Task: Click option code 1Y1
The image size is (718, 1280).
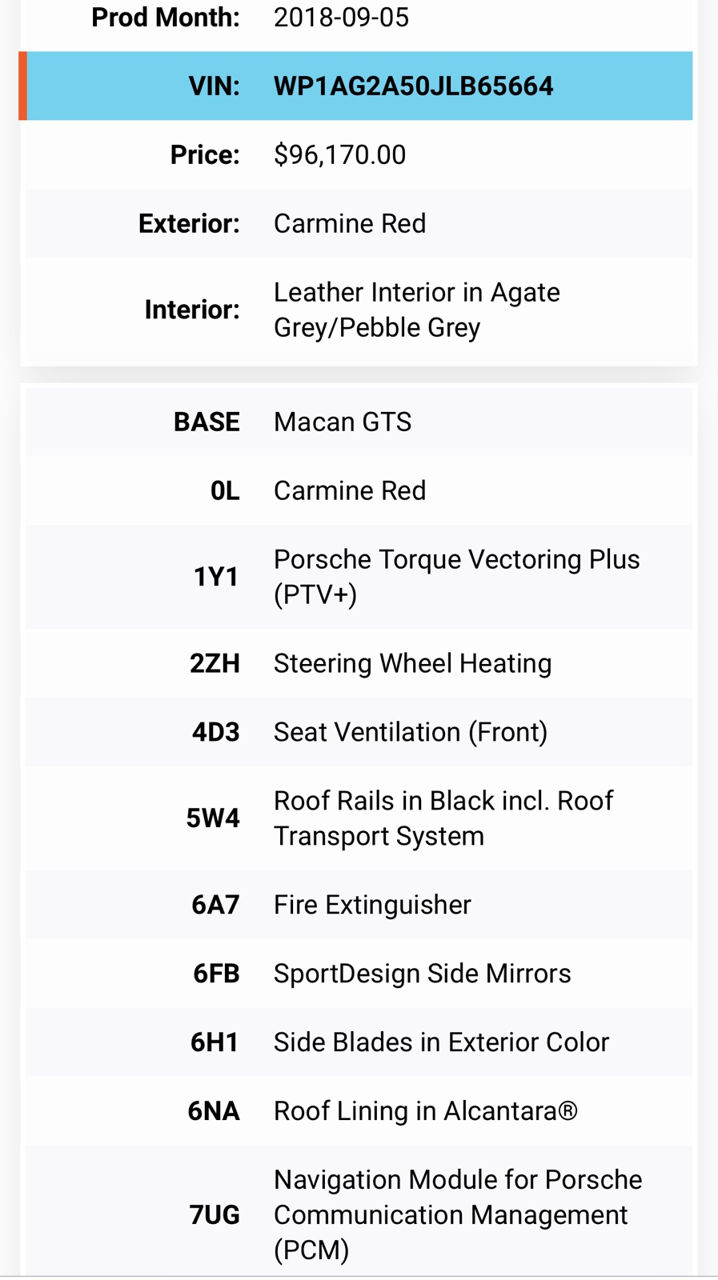Action: click(217, 577)
